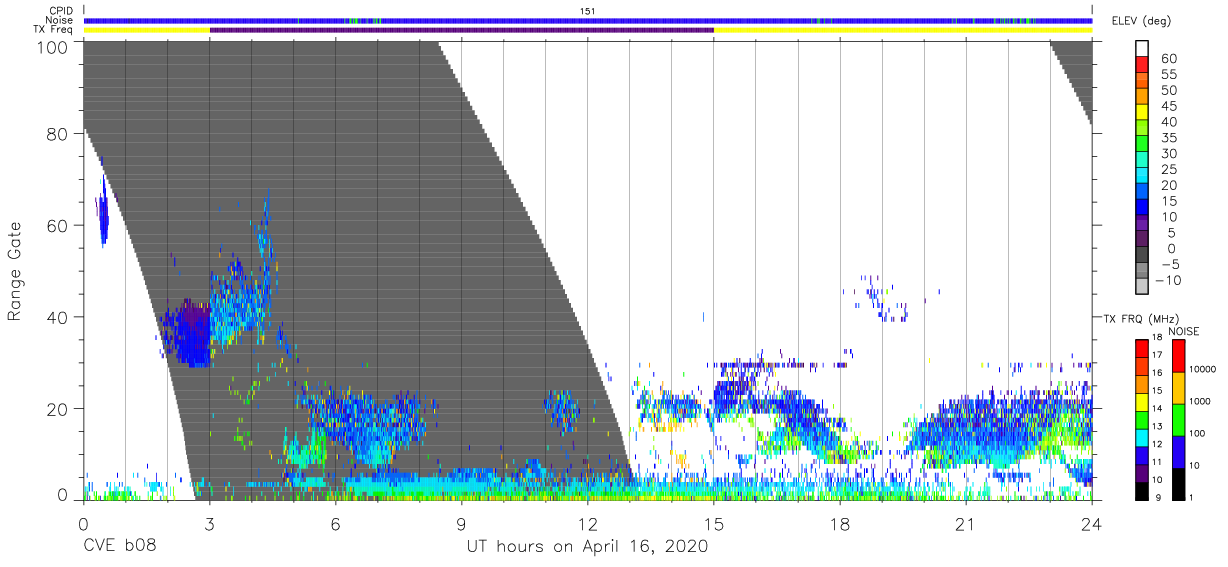Click the 18 hour tick on the time axis
Screen dimensions: 1228x567
(x=840, y=524)
